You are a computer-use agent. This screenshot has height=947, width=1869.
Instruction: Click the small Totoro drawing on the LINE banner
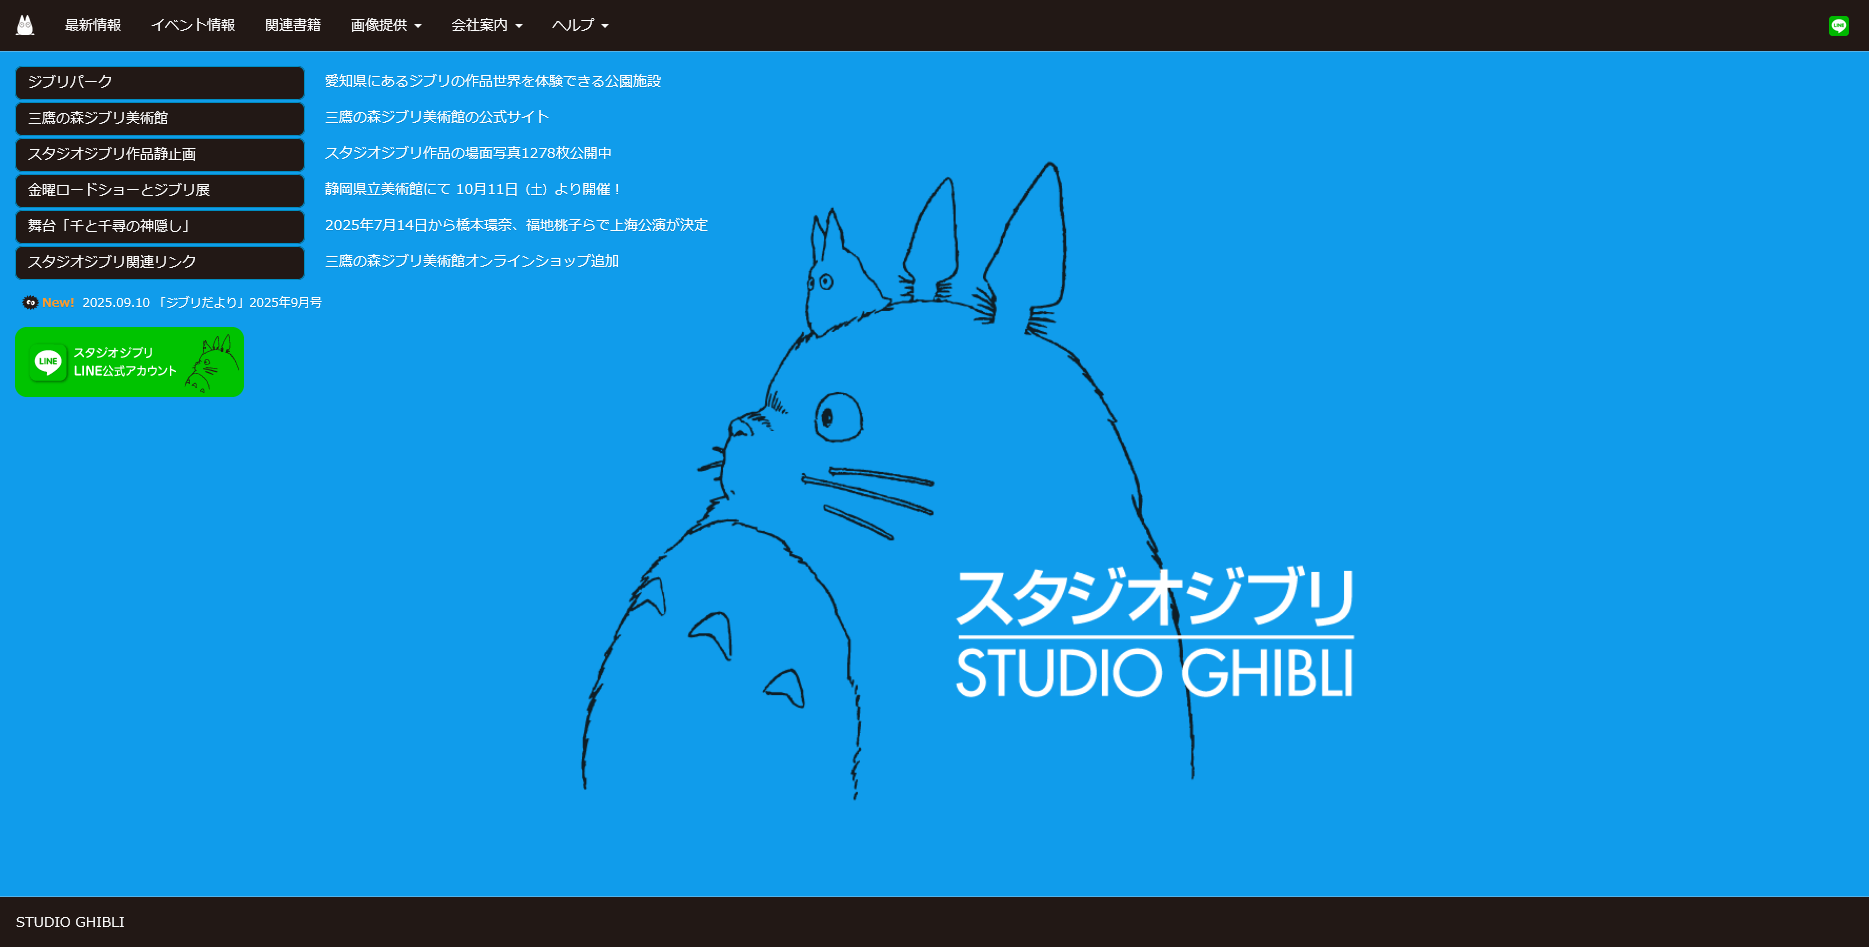208,362
